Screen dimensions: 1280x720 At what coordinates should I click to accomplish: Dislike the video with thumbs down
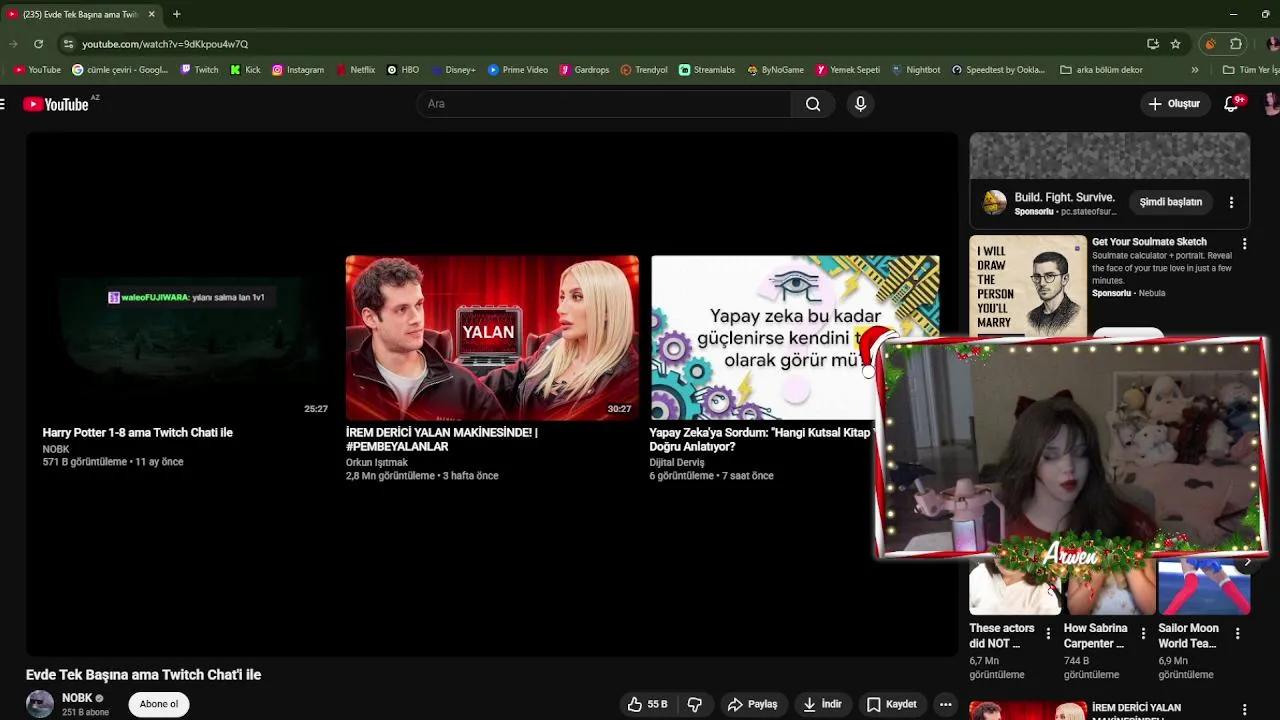point(694,704)
